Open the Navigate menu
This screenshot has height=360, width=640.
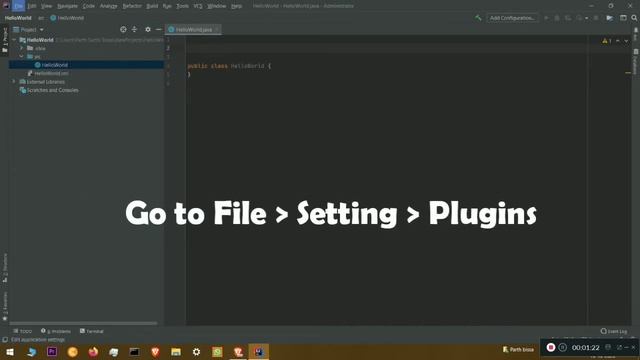[x=67, y=6]
